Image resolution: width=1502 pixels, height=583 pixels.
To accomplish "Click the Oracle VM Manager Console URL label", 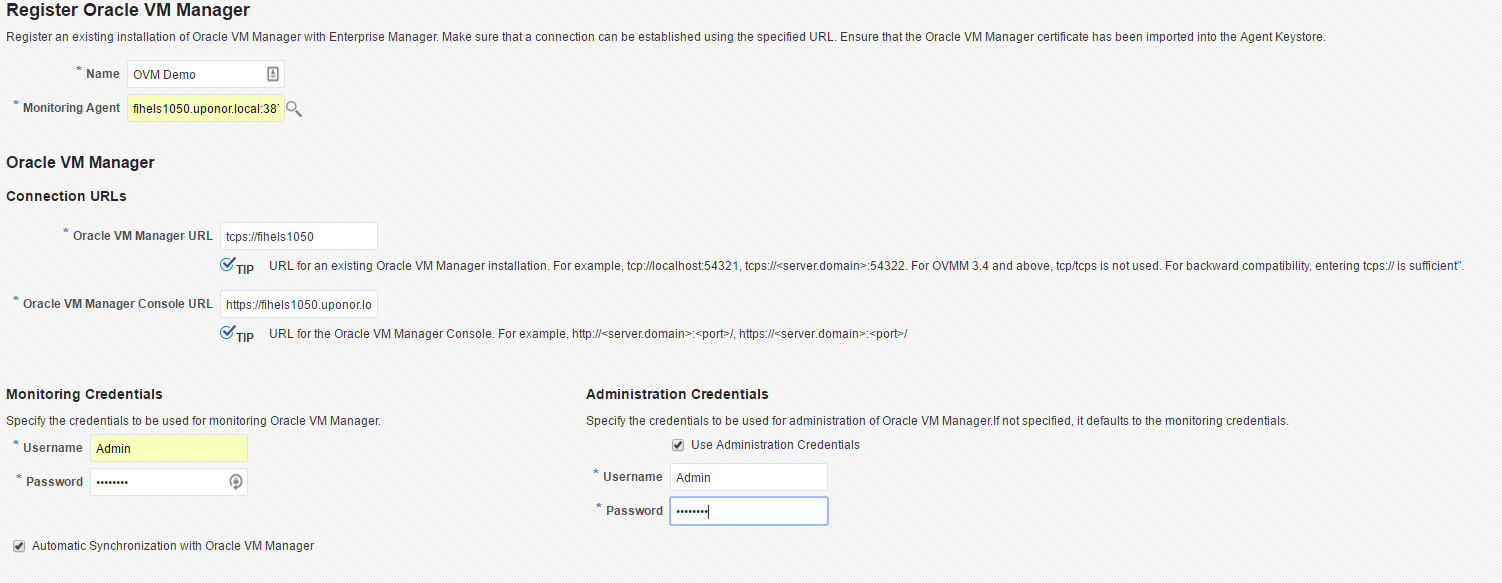I will tap(118, 304).
